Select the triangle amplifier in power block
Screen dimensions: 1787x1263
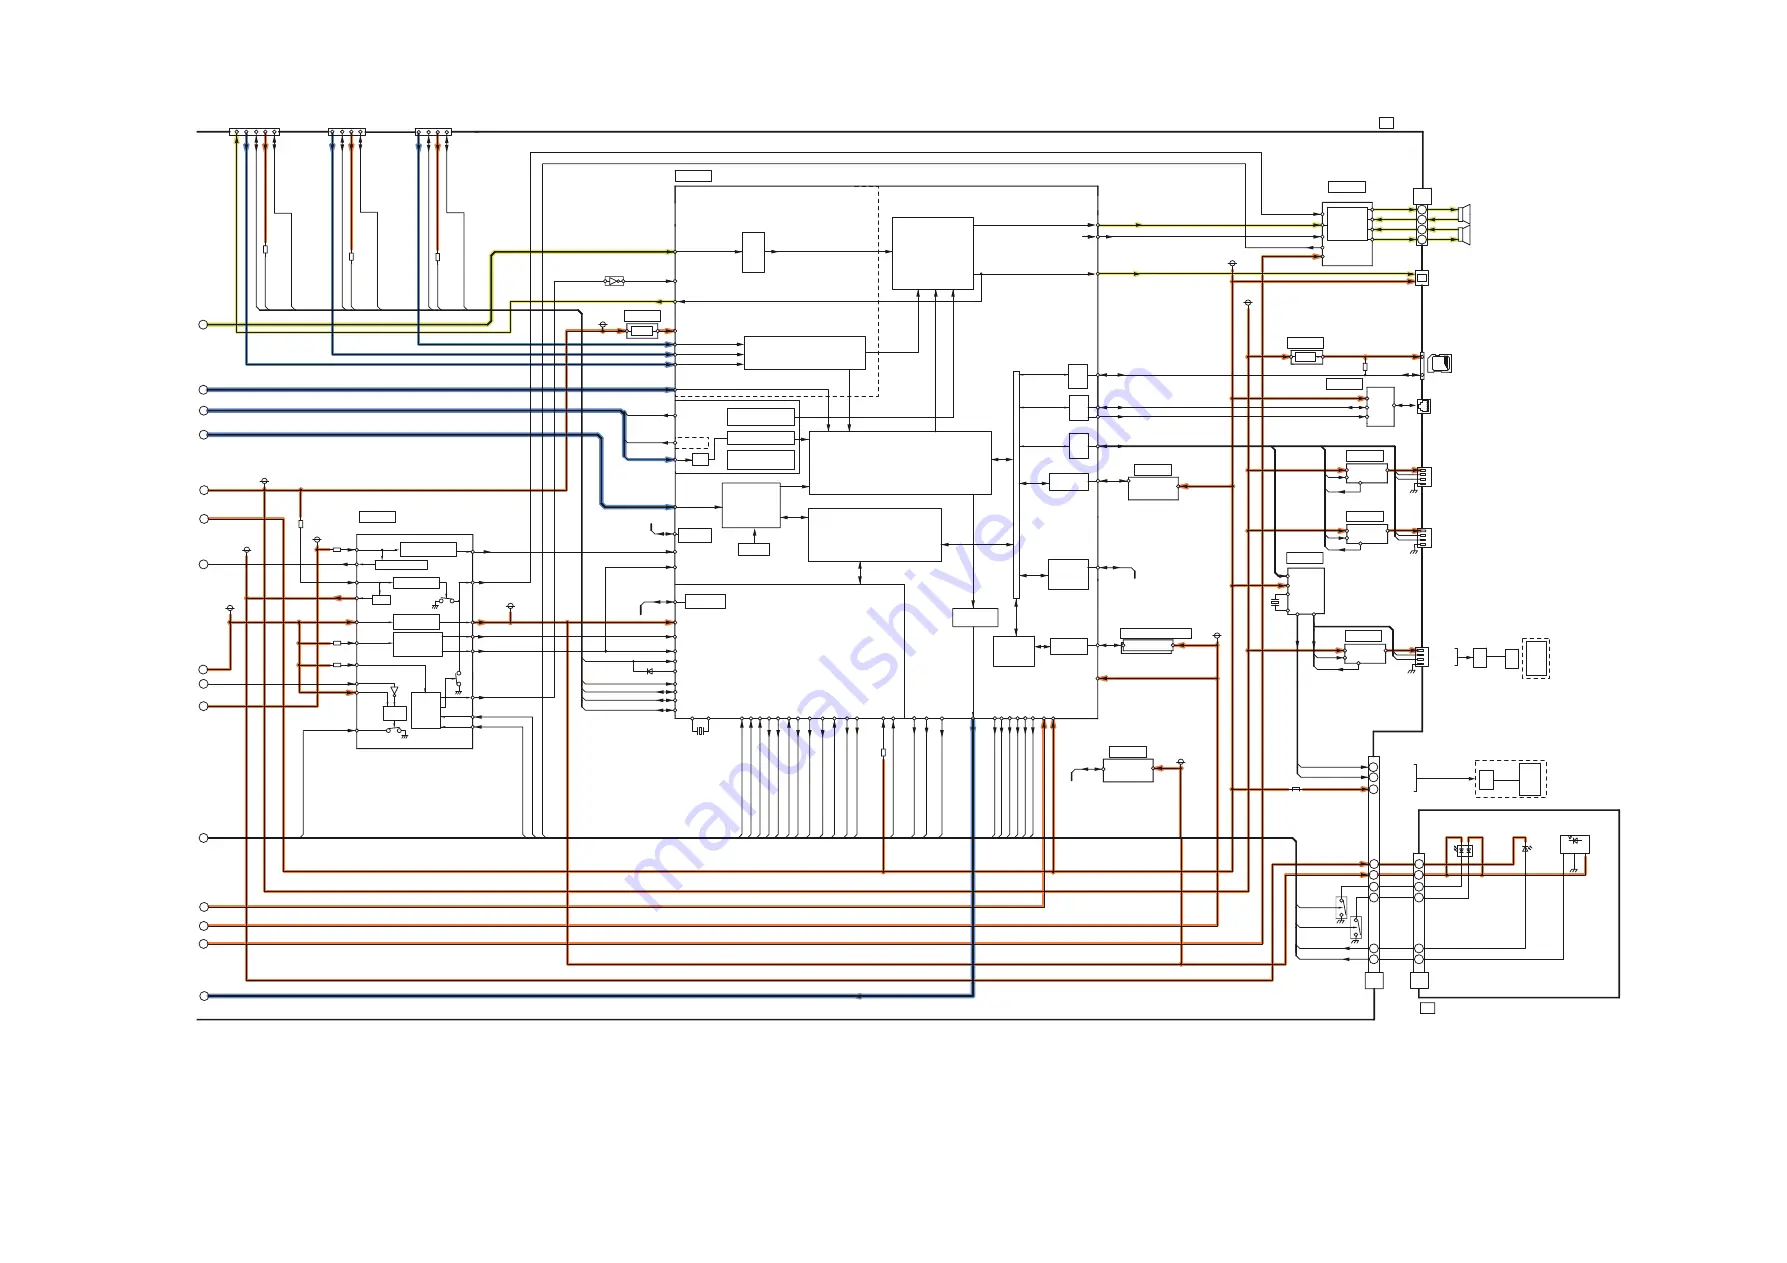394,691
